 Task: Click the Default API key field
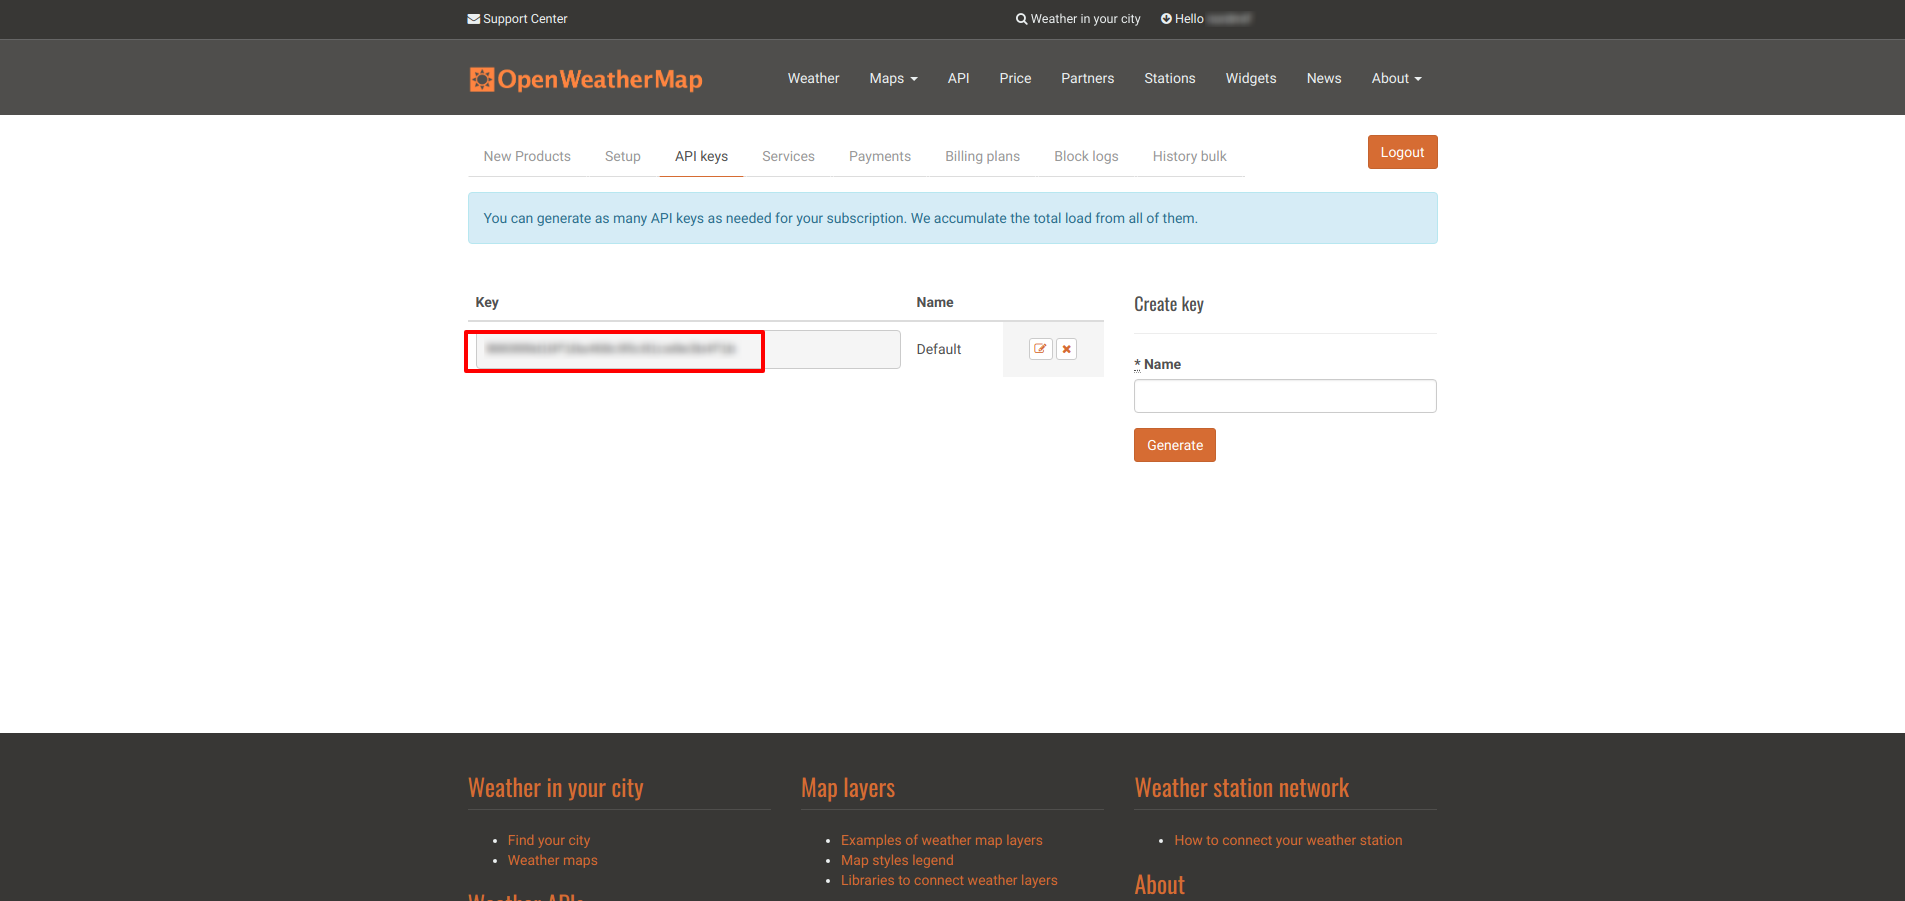point(688,349)
